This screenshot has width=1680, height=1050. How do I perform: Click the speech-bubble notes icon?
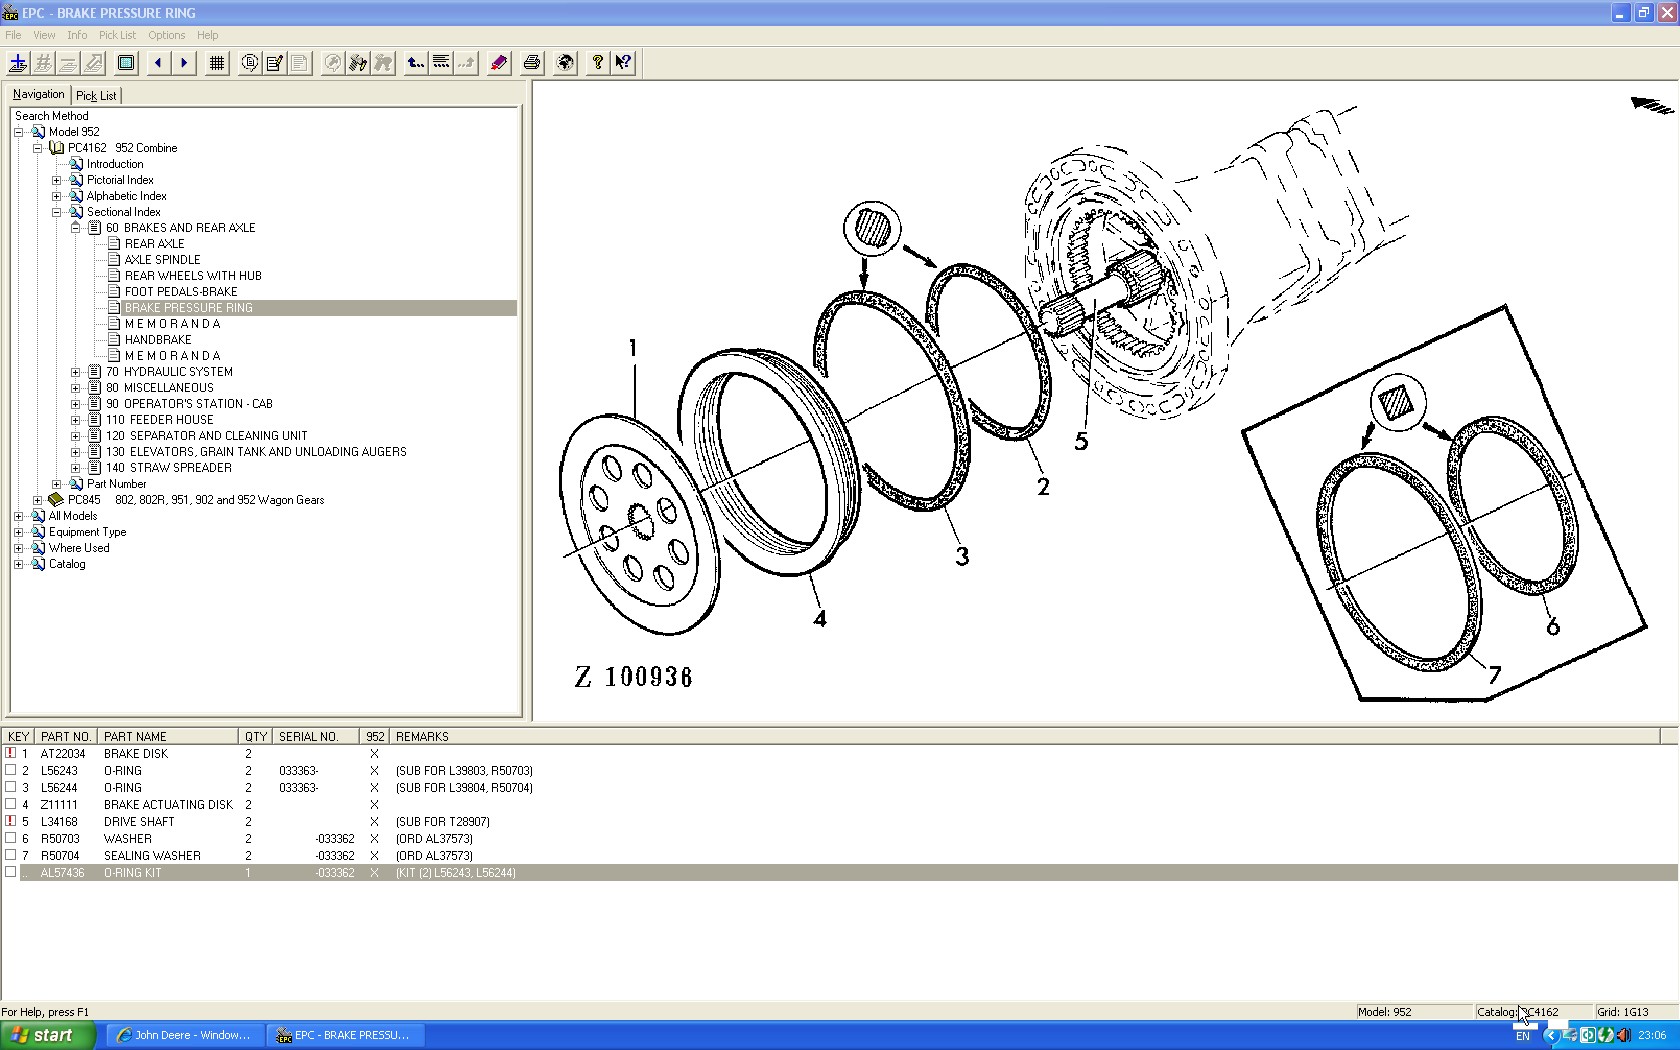click(x=250, y=63)
